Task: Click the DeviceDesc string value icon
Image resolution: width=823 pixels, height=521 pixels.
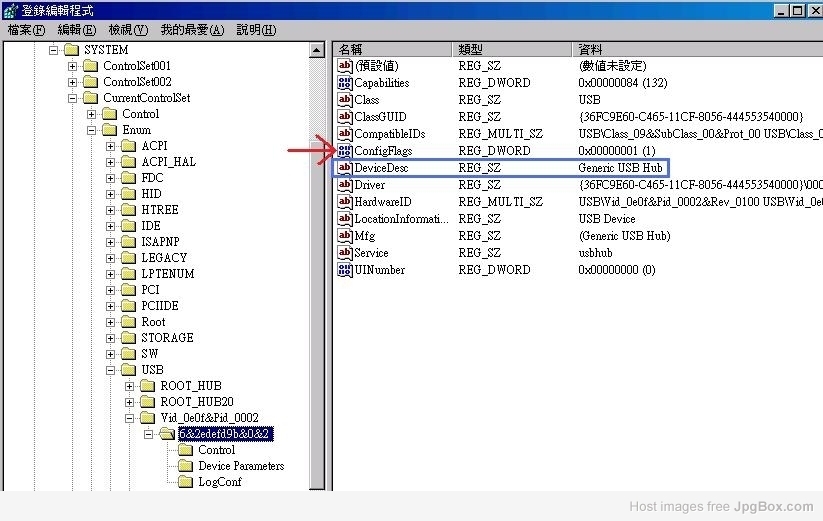Action: (x=345, y=168)
